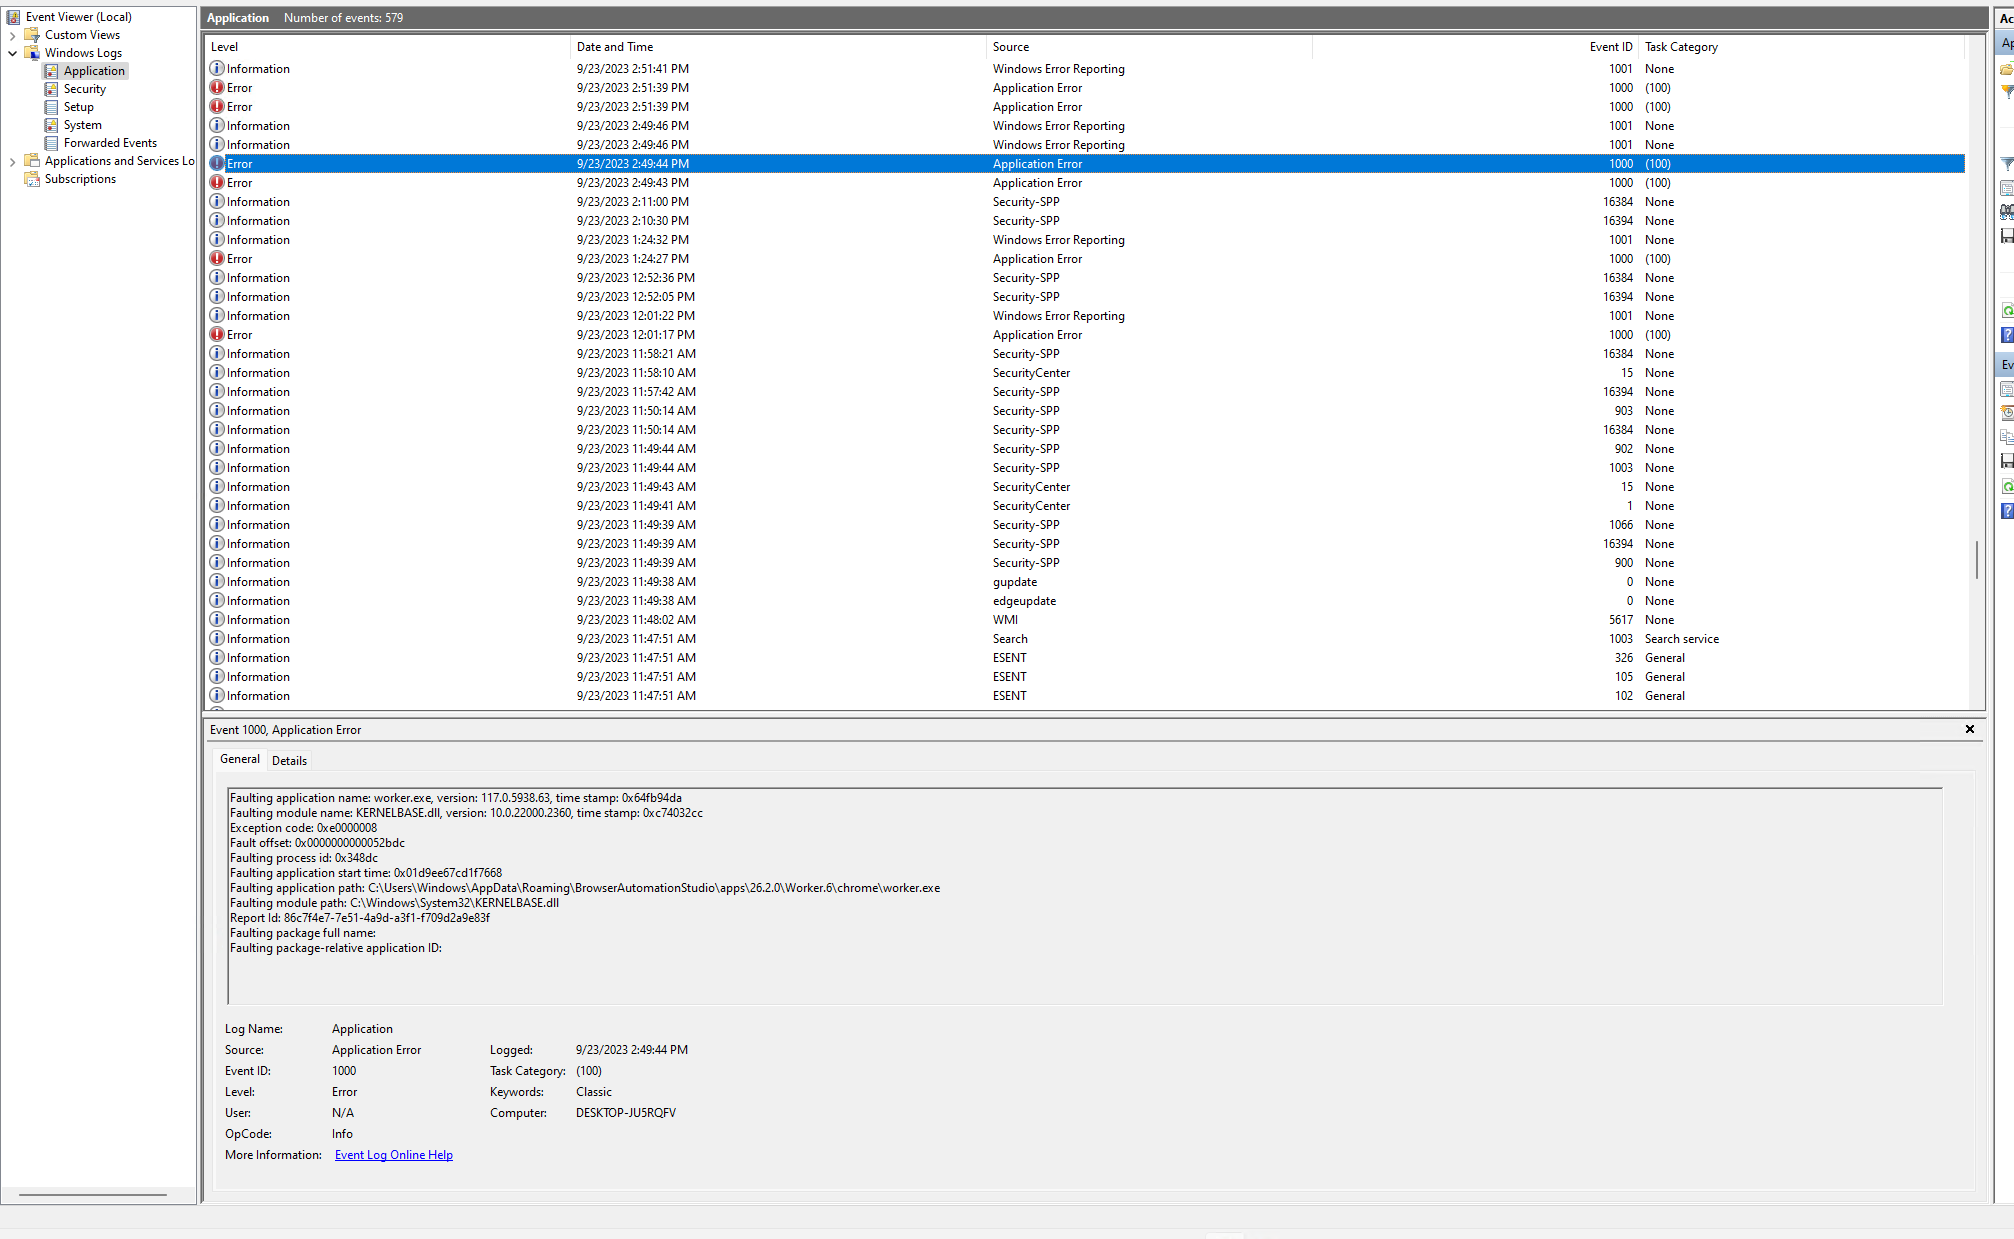
Task: Click the event list vertical scrollbar thumb
Action: tap(1976, 560)
